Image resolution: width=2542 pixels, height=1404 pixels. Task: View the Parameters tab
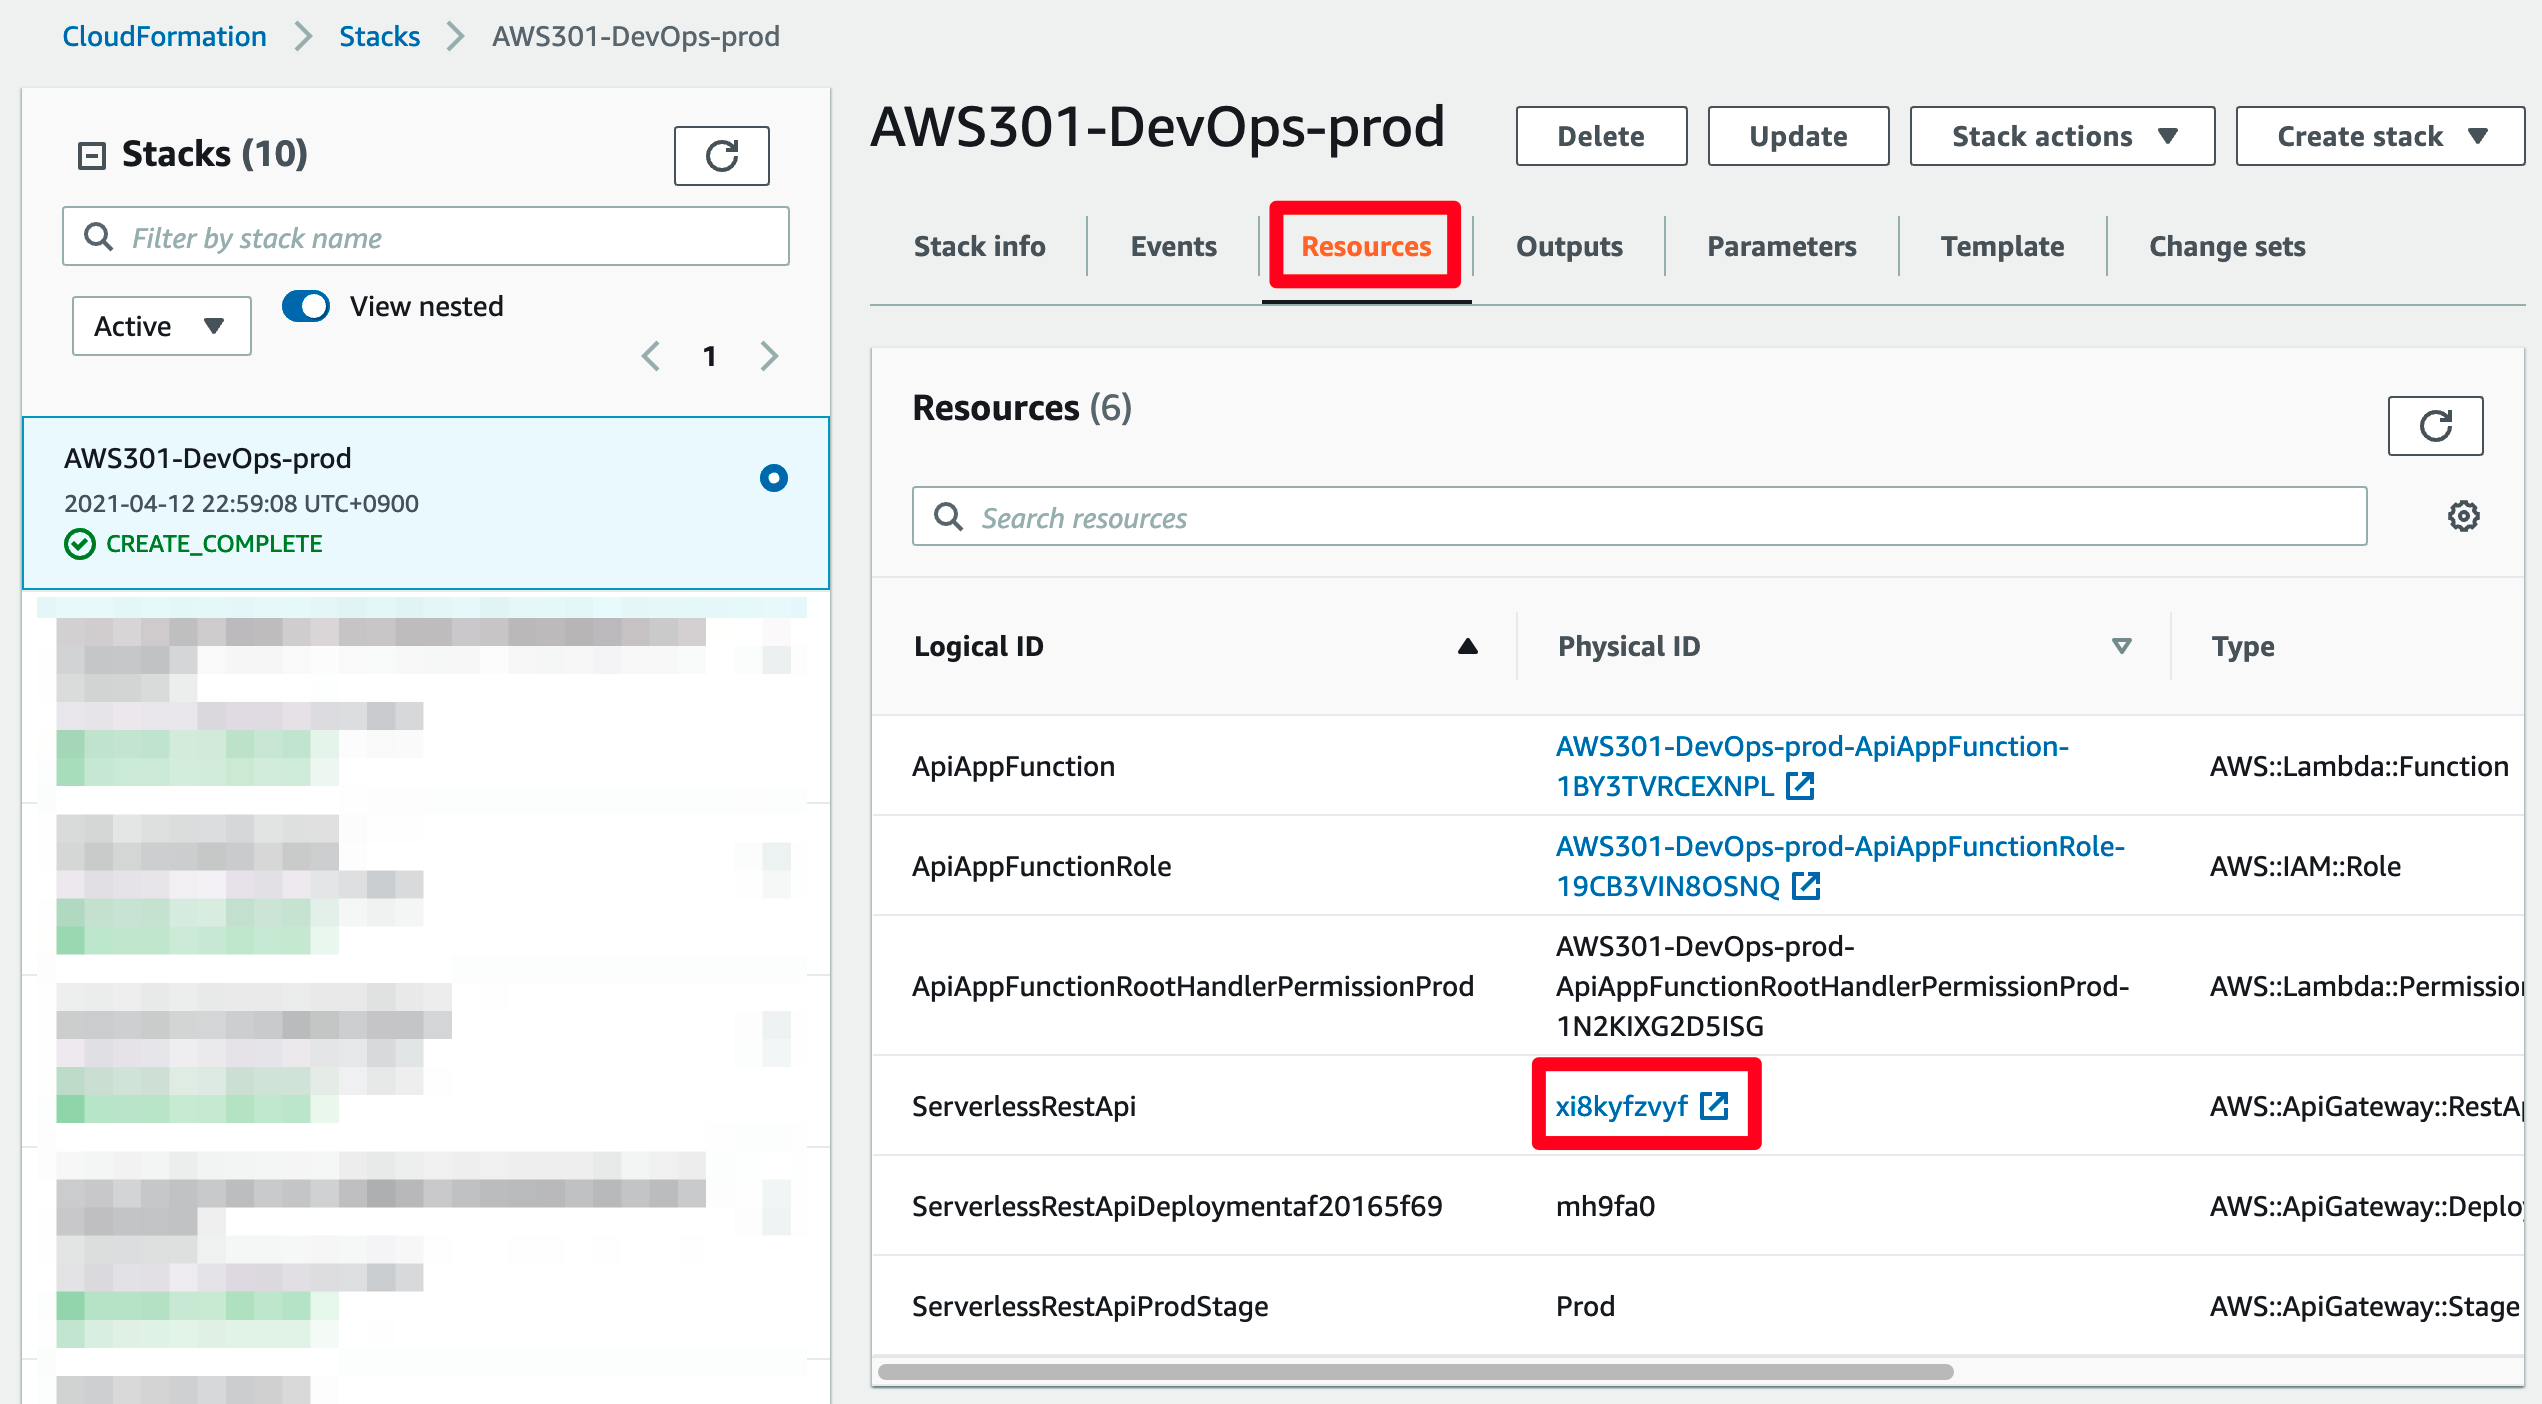click(1781, 246)
